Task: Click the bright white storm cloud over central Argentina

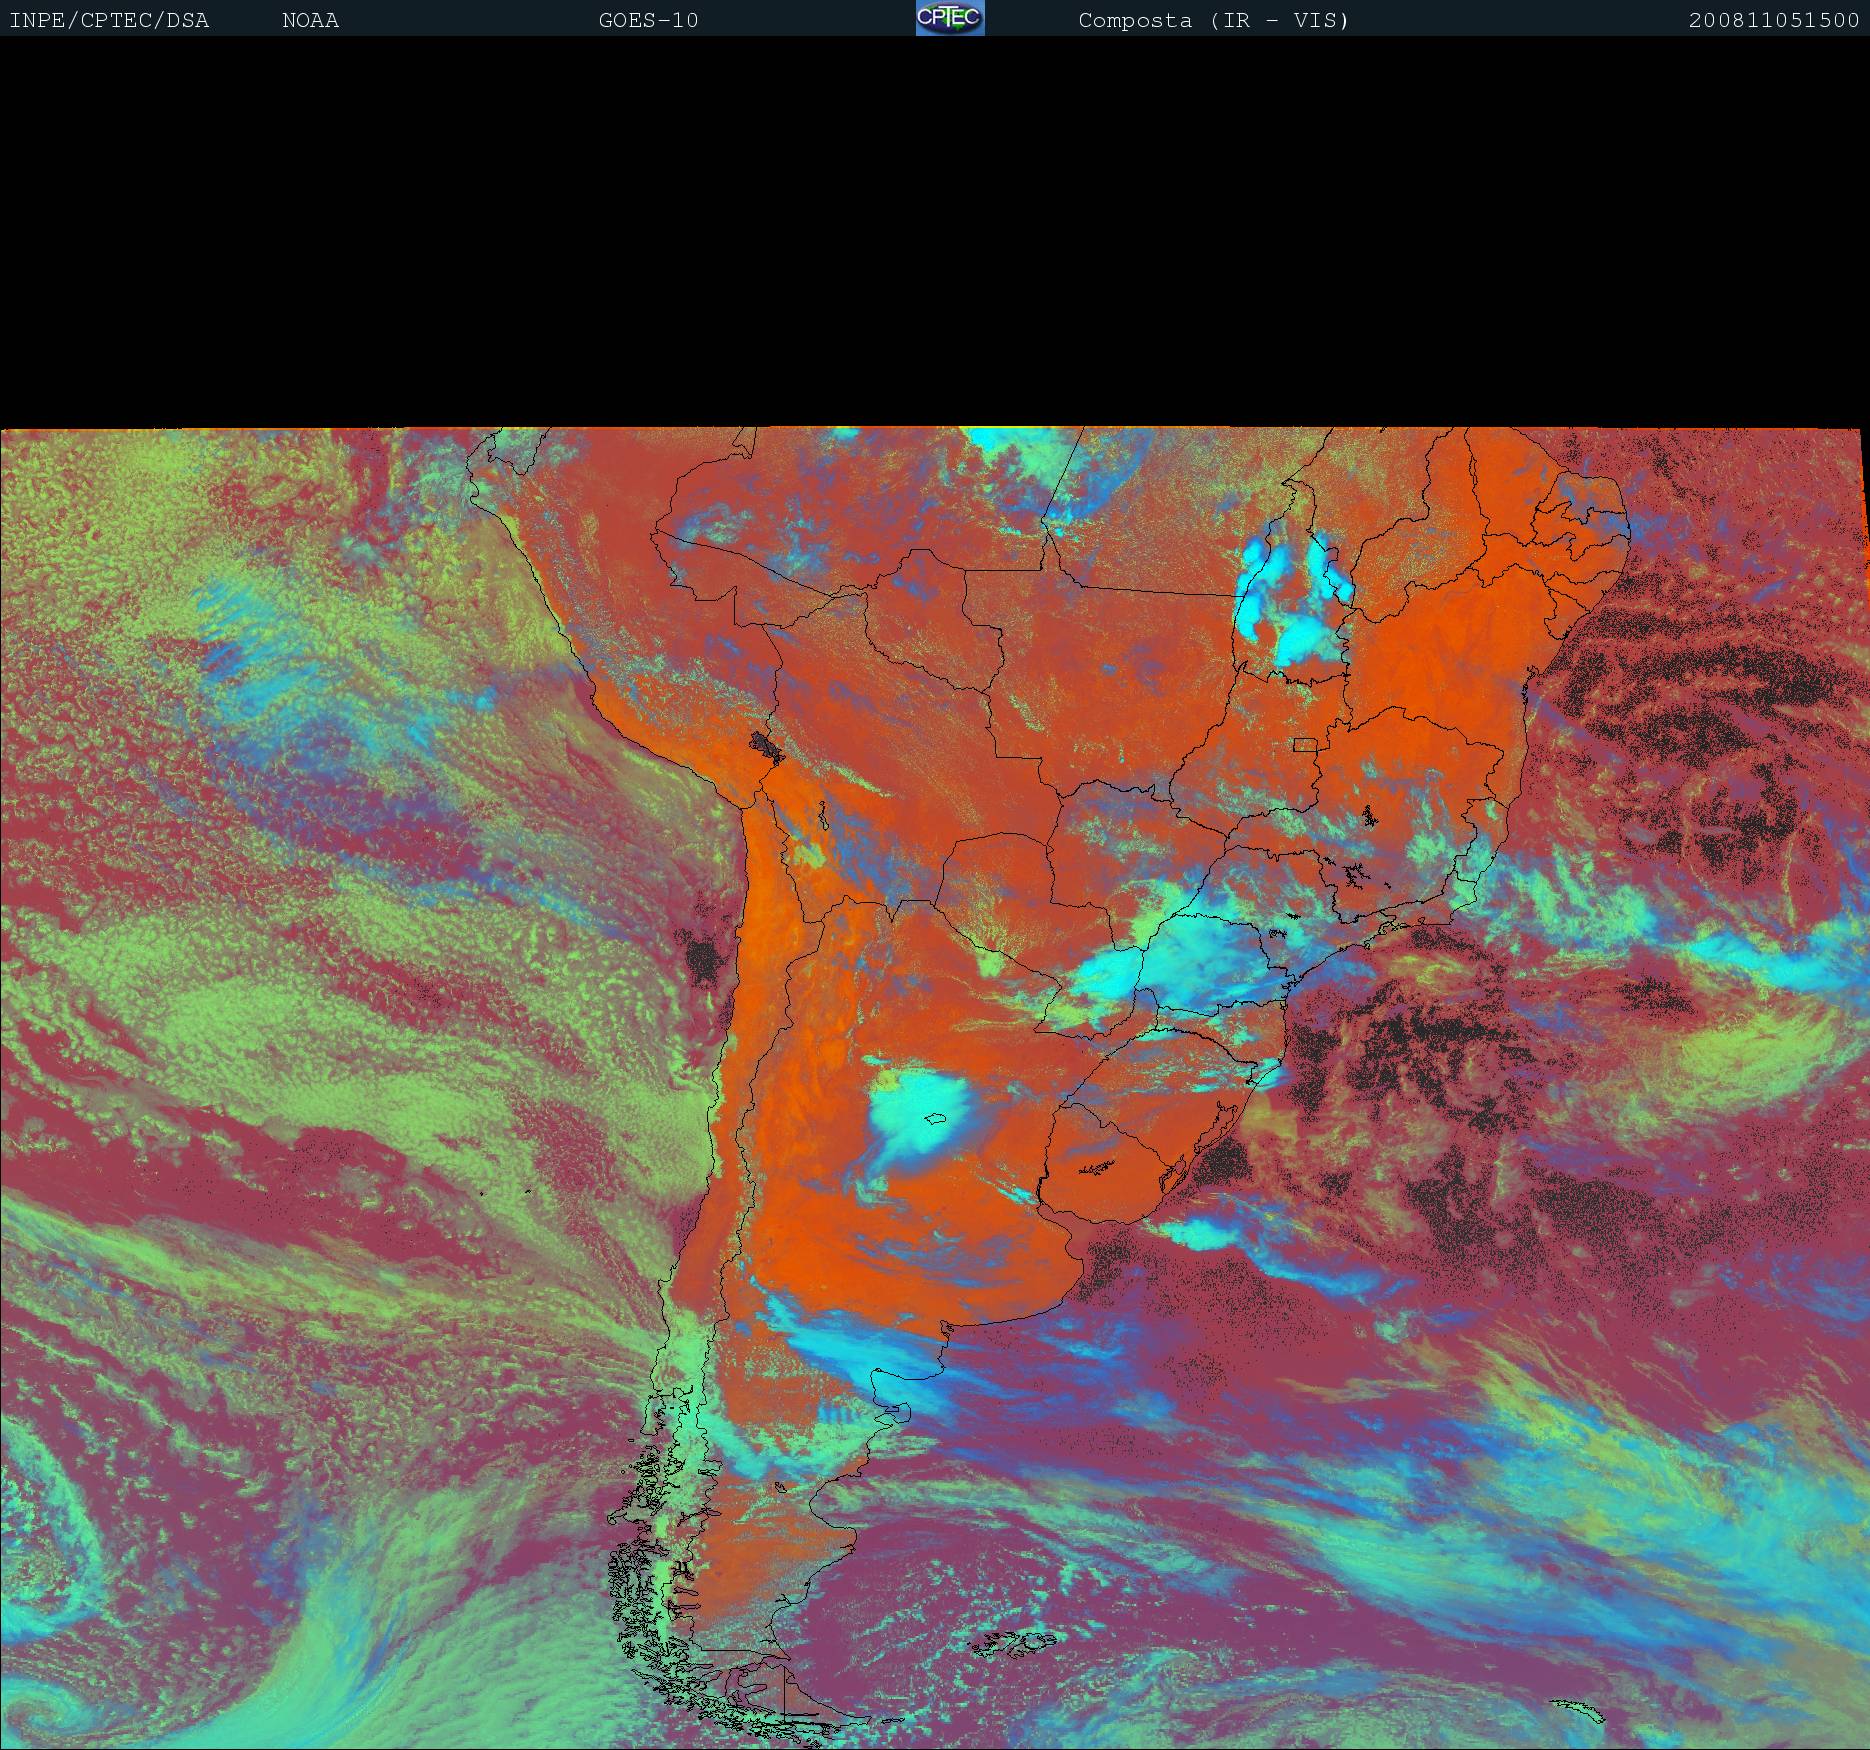Action: (x=915, y=1110)
